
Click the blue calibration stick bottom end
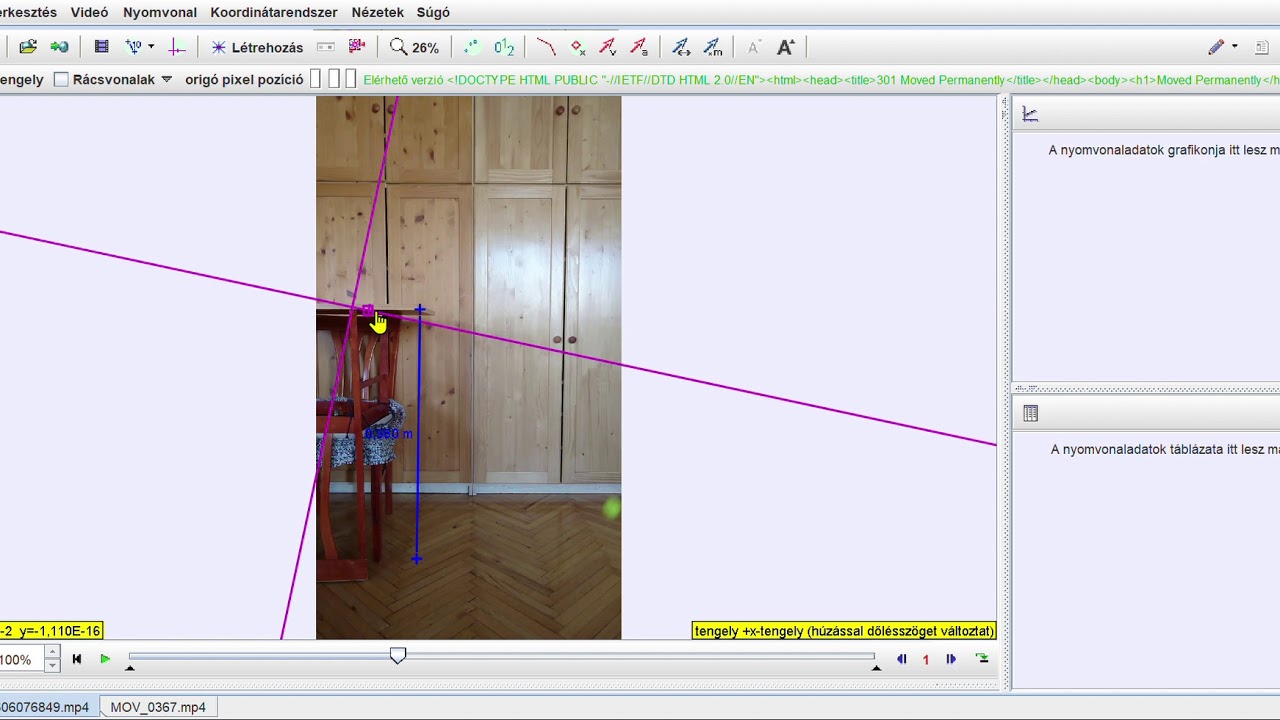tap(416, 559)
